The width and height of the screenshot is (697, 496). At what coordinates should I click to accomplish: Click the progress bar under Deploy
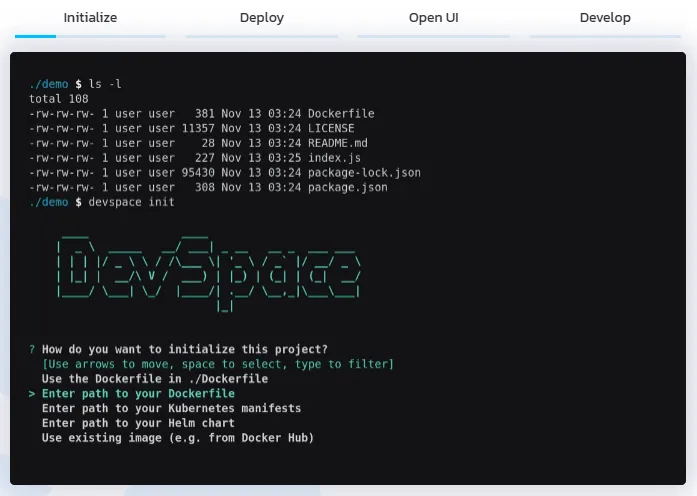click(x=262, y=36)
